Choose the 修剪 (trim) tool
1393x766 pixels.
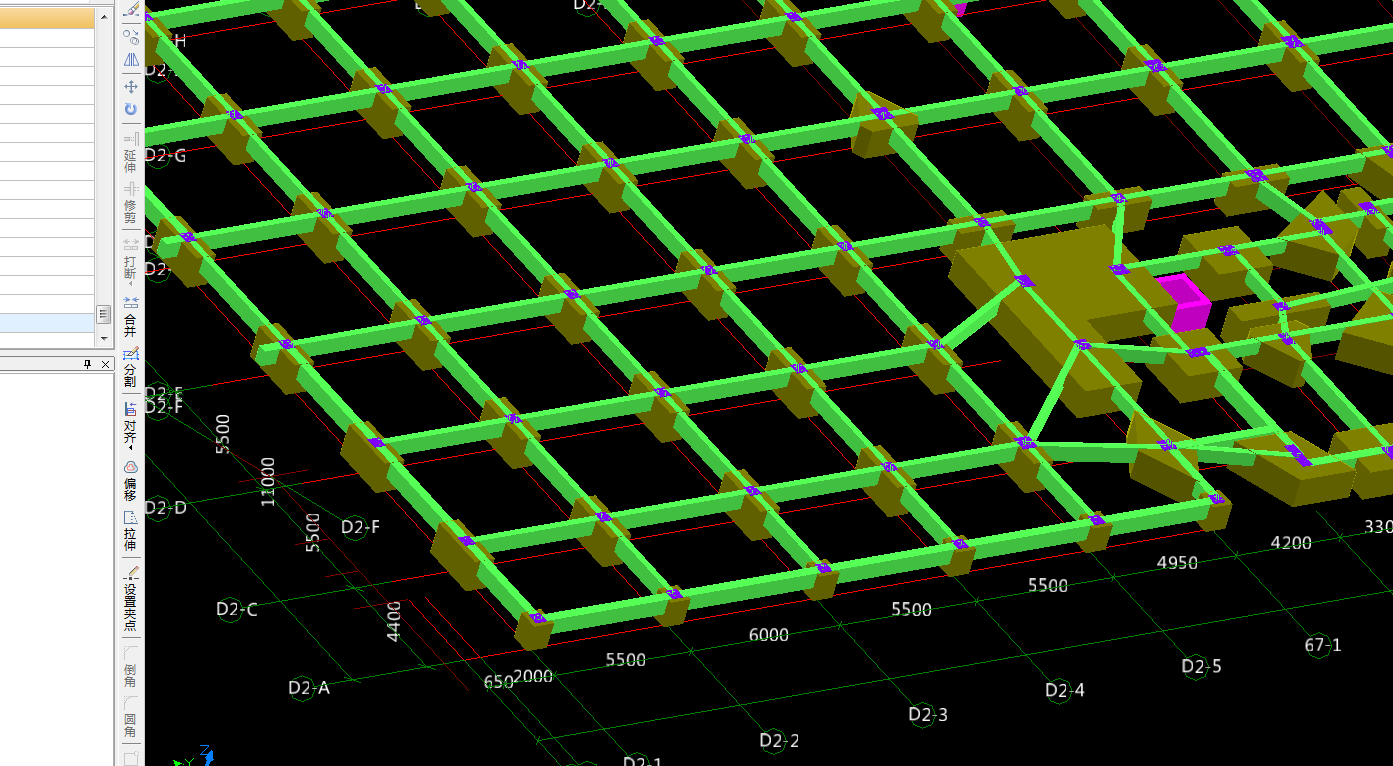(x=131, y=203)
